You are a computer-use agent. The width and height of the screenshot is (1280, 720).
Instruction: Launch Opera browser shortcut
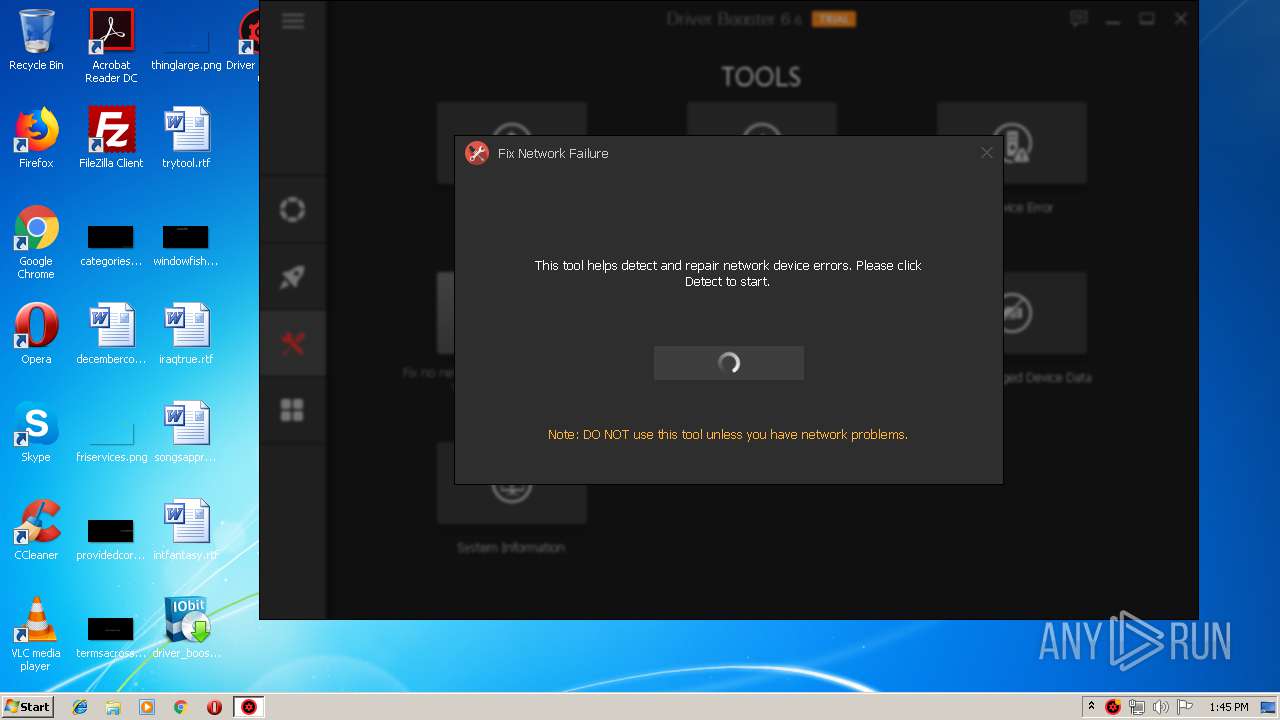[36, 334]
